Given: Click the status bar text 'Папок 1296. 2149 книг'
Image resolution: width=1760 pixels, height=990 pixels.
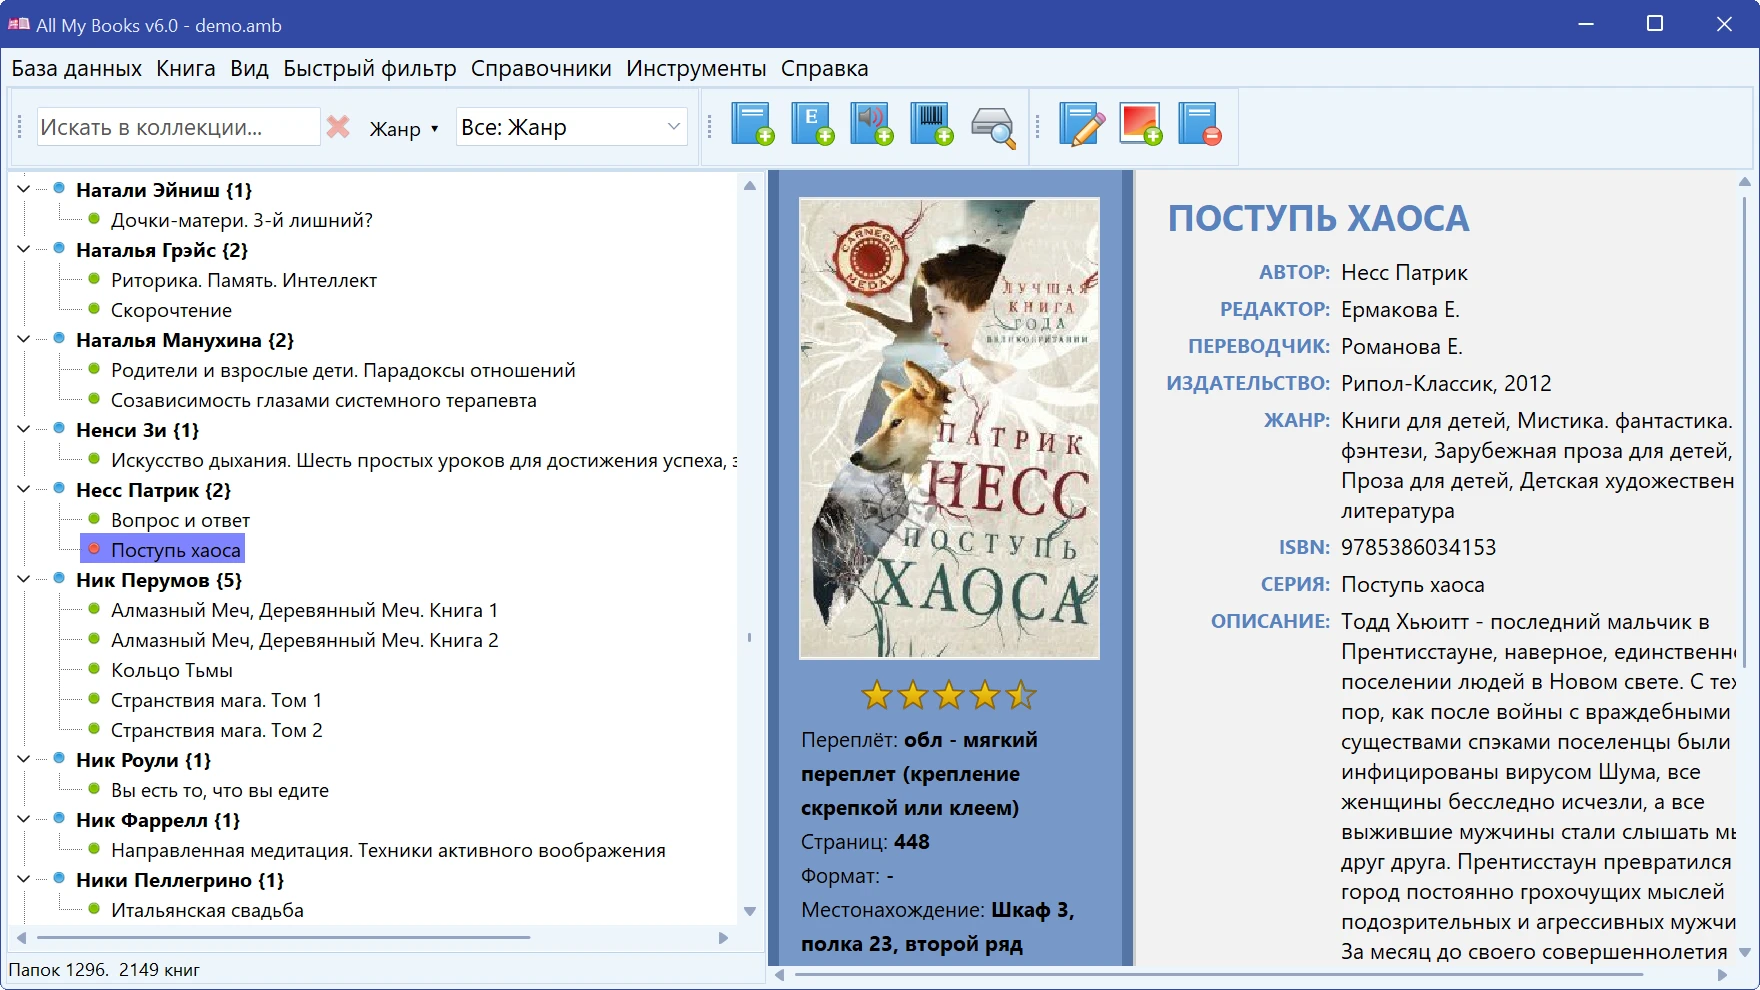Looking at the screenshot, I should (104, 970).
